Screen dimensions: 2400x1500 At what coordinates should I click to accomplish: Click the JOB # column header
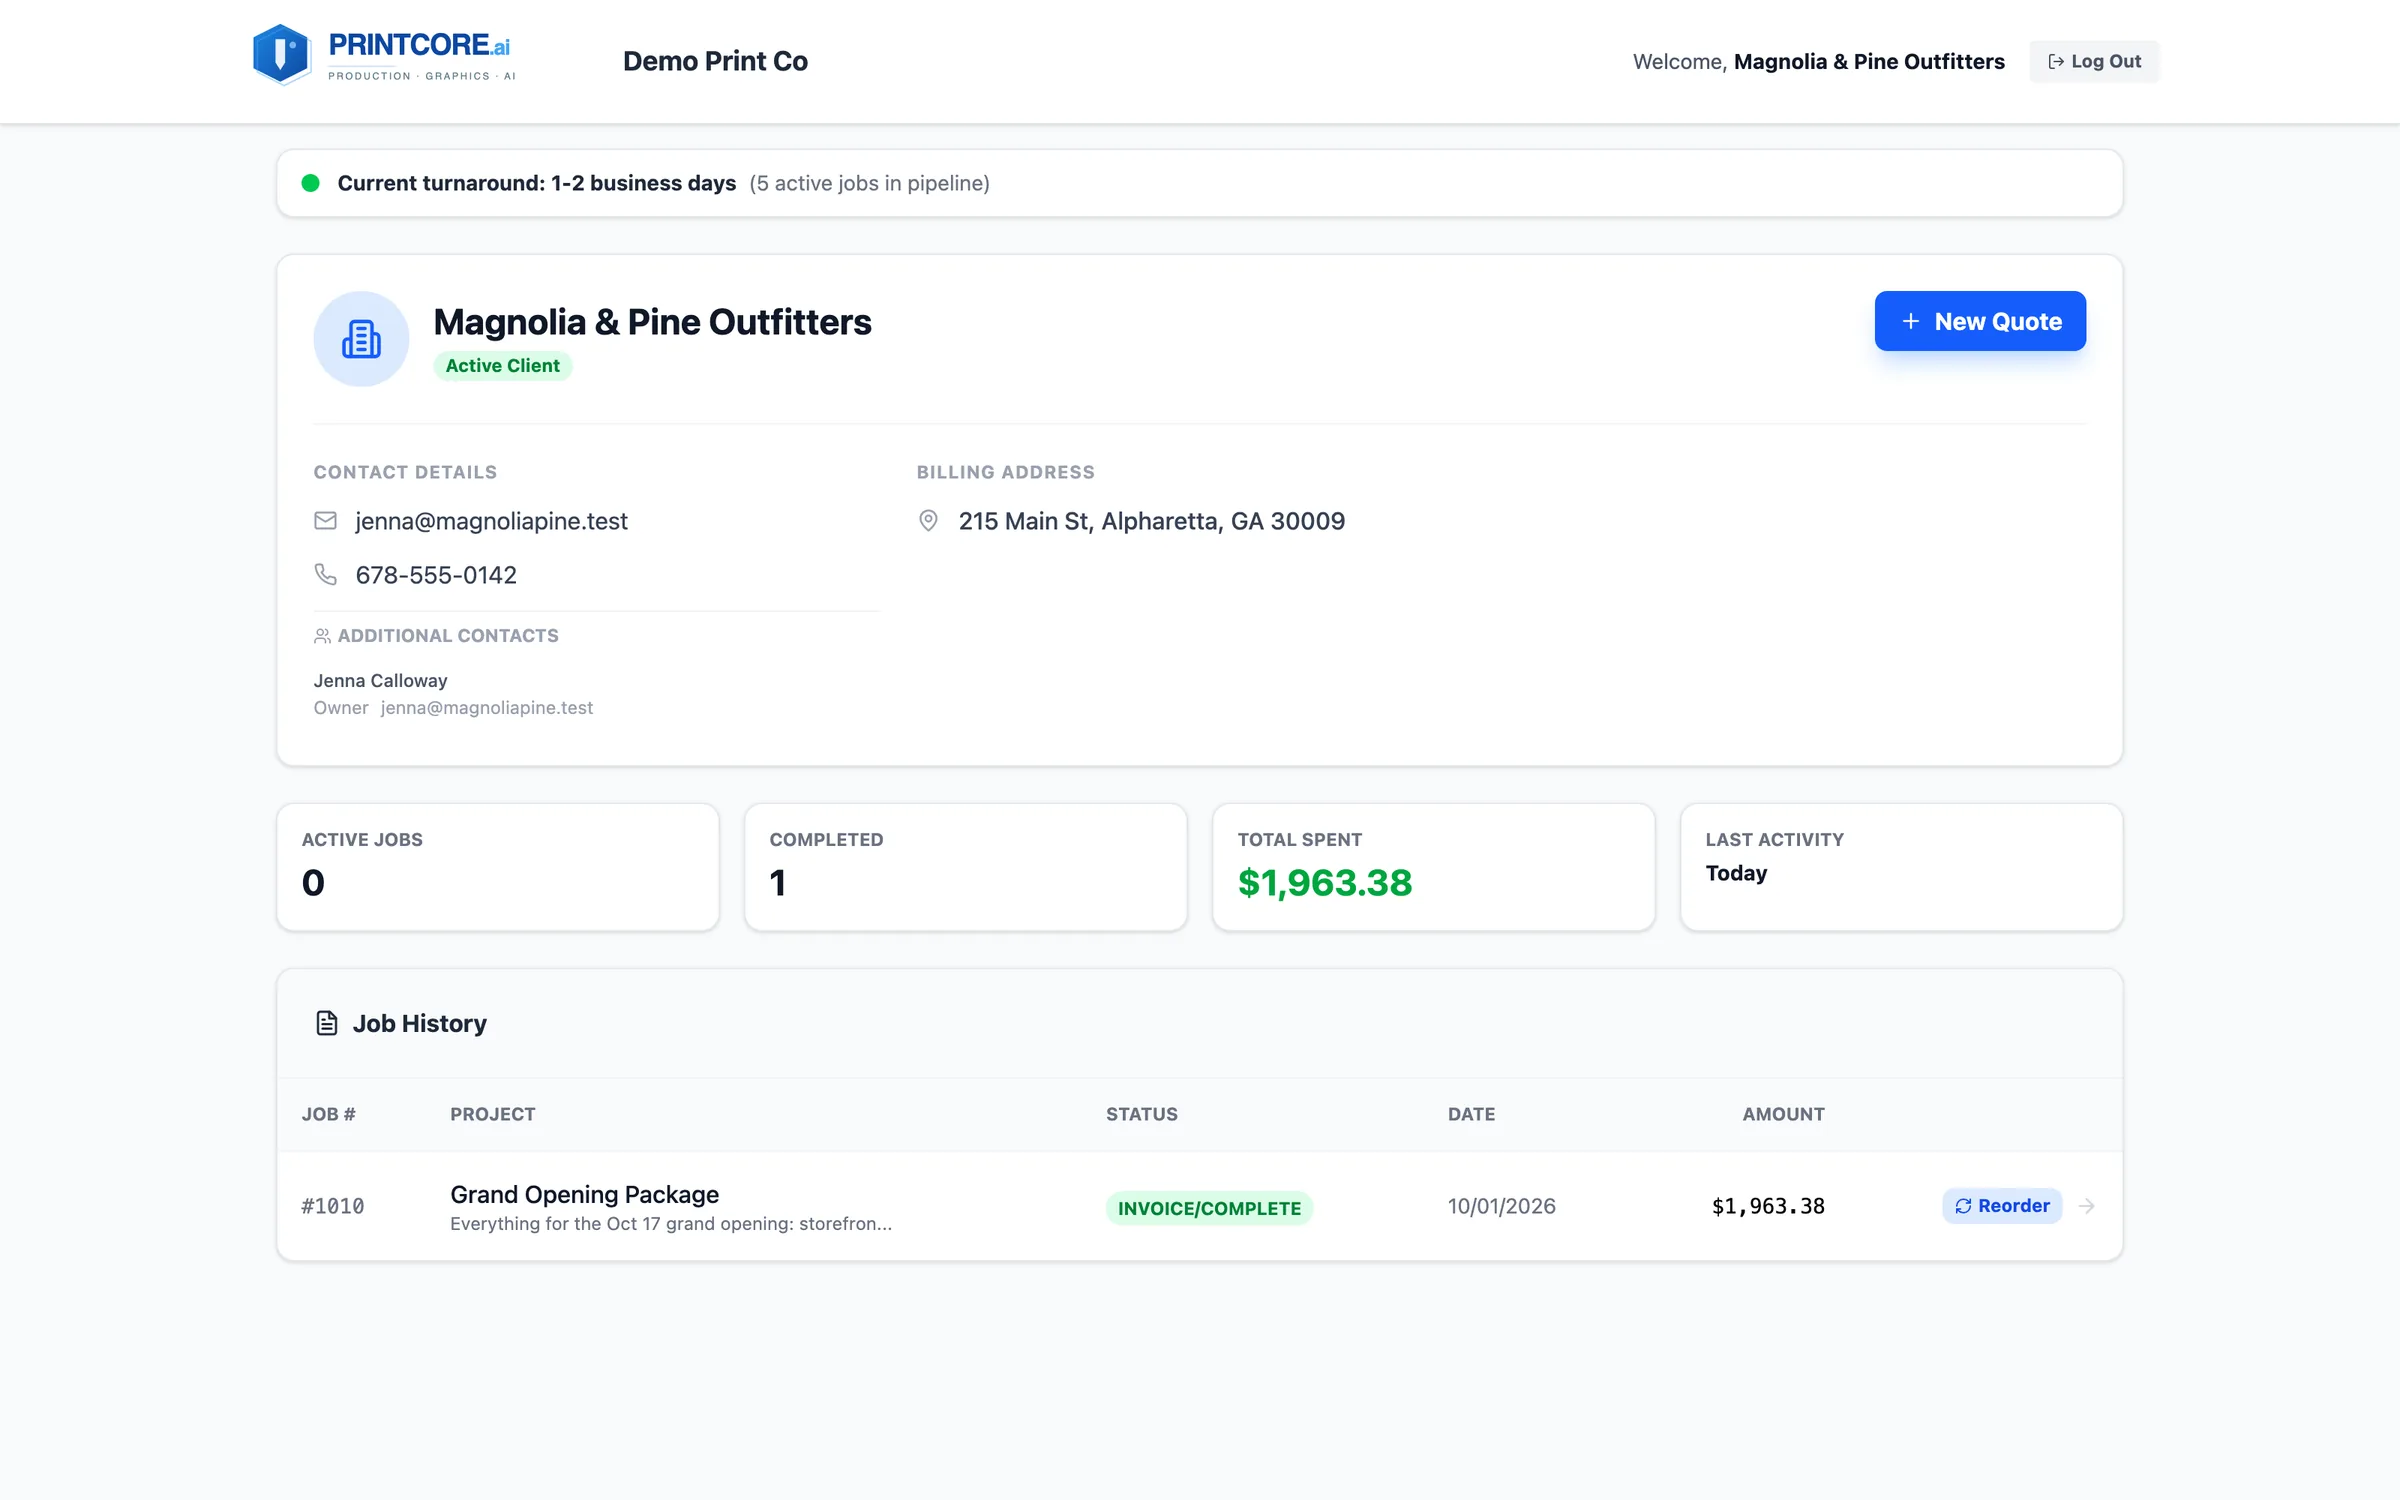[x=329, y=1114]
